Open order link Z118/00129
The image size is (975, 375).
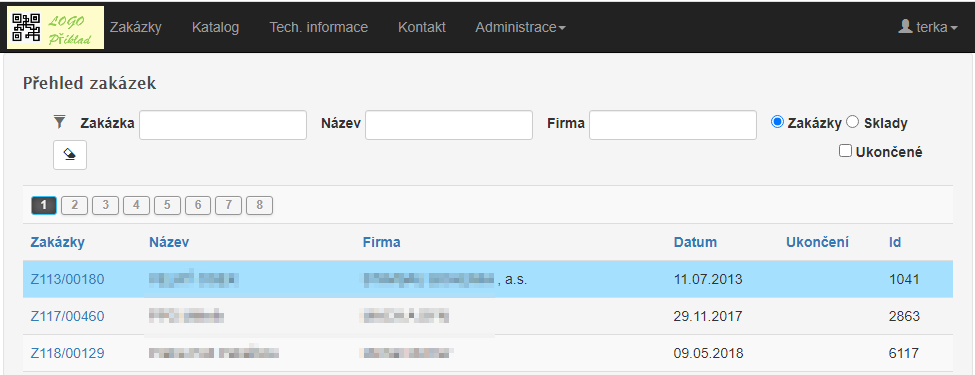(x=67, y=354)
